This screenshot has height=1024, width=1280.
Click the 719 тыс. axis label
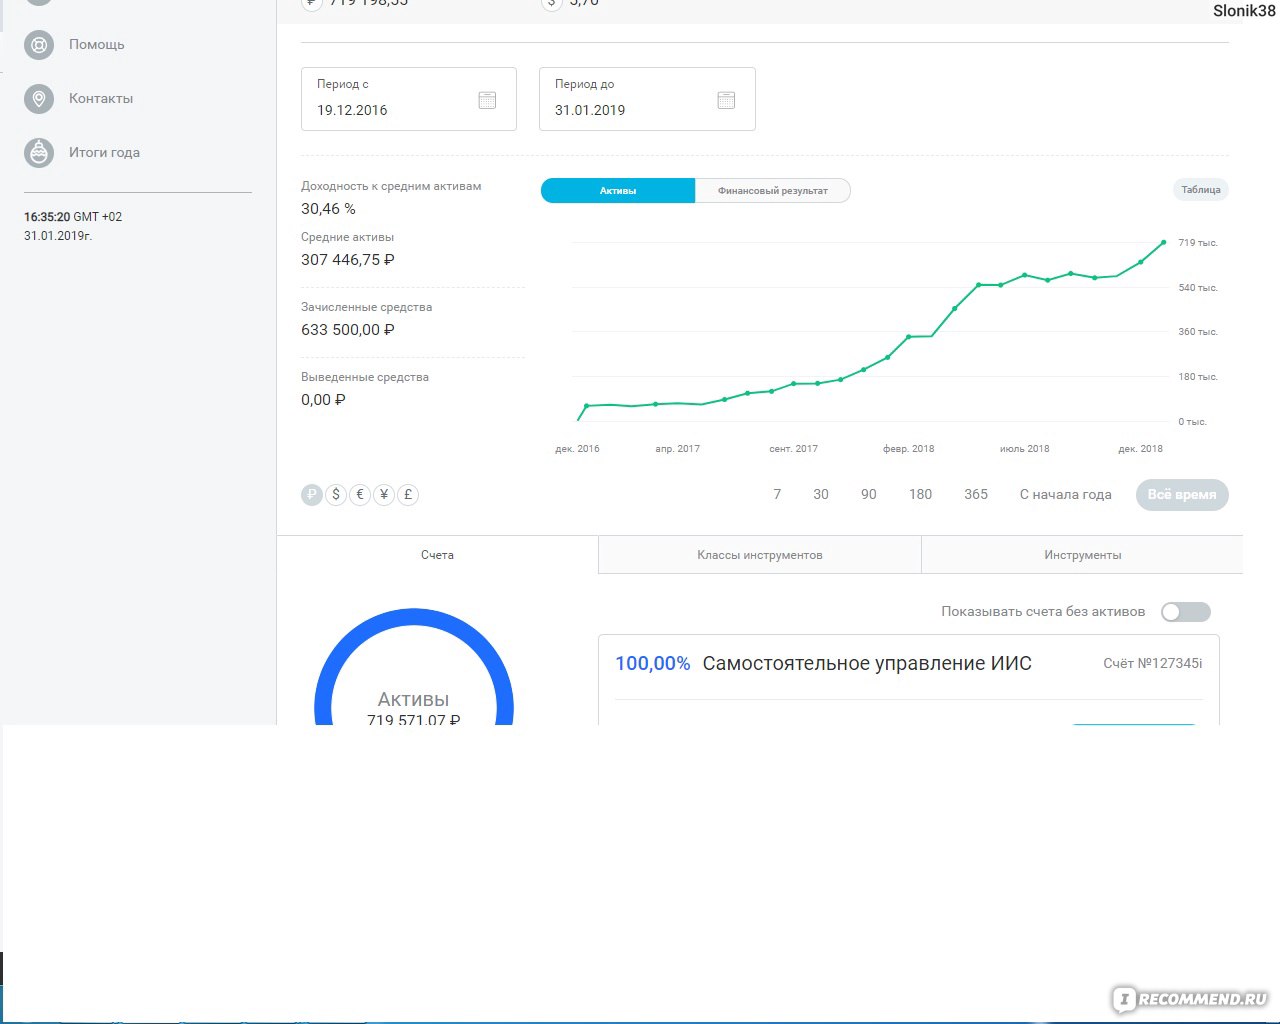point(1198,243)
